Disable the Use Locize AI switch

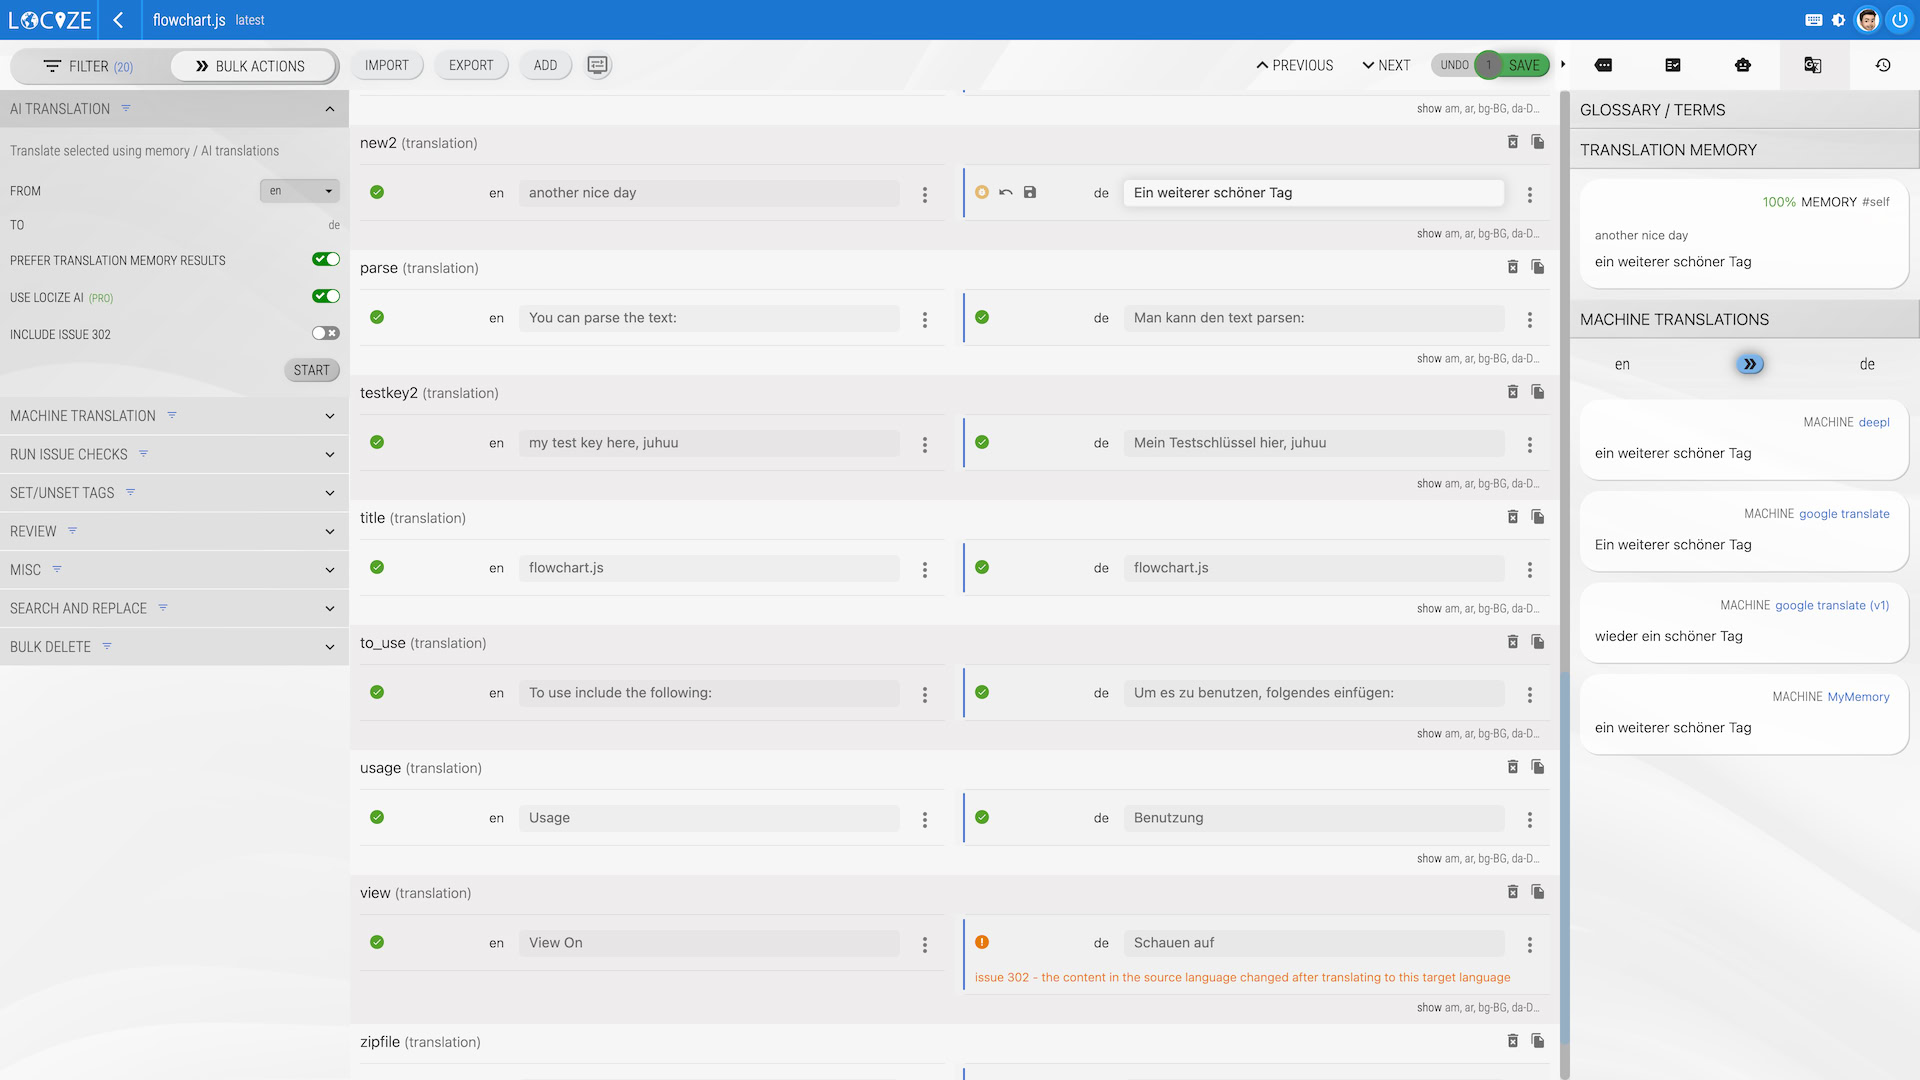(x=325, y=297)
